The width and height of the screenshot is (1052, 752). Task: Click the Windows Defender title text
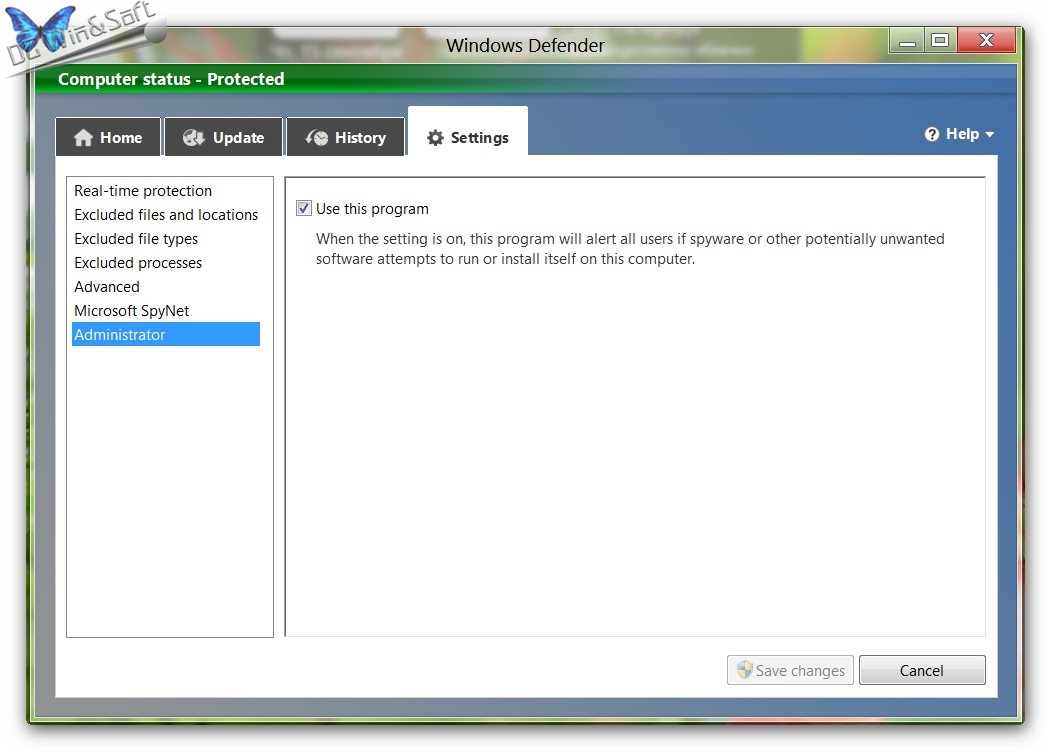(x=525, y=46)
